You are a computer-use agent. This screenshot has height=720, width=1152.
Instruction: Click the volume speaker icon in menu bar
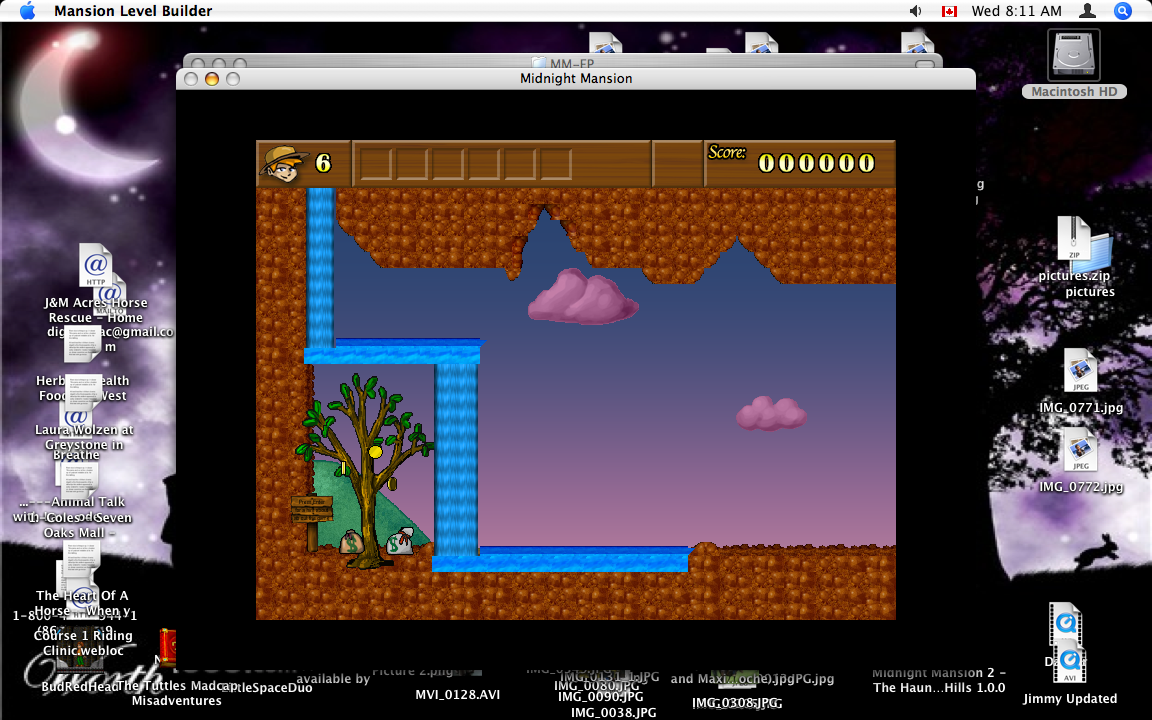tap(915, 11)
